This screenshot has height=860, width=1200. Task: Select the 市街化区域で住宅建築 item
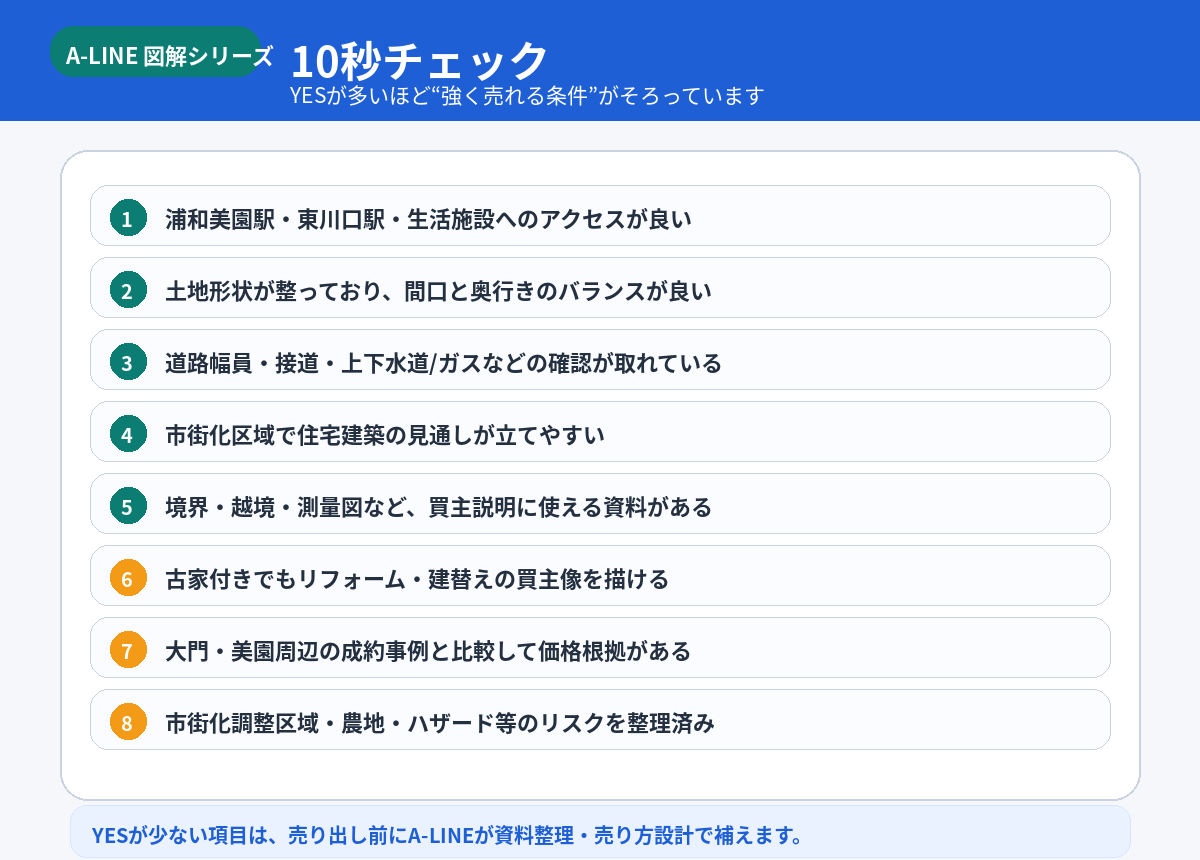600,431
